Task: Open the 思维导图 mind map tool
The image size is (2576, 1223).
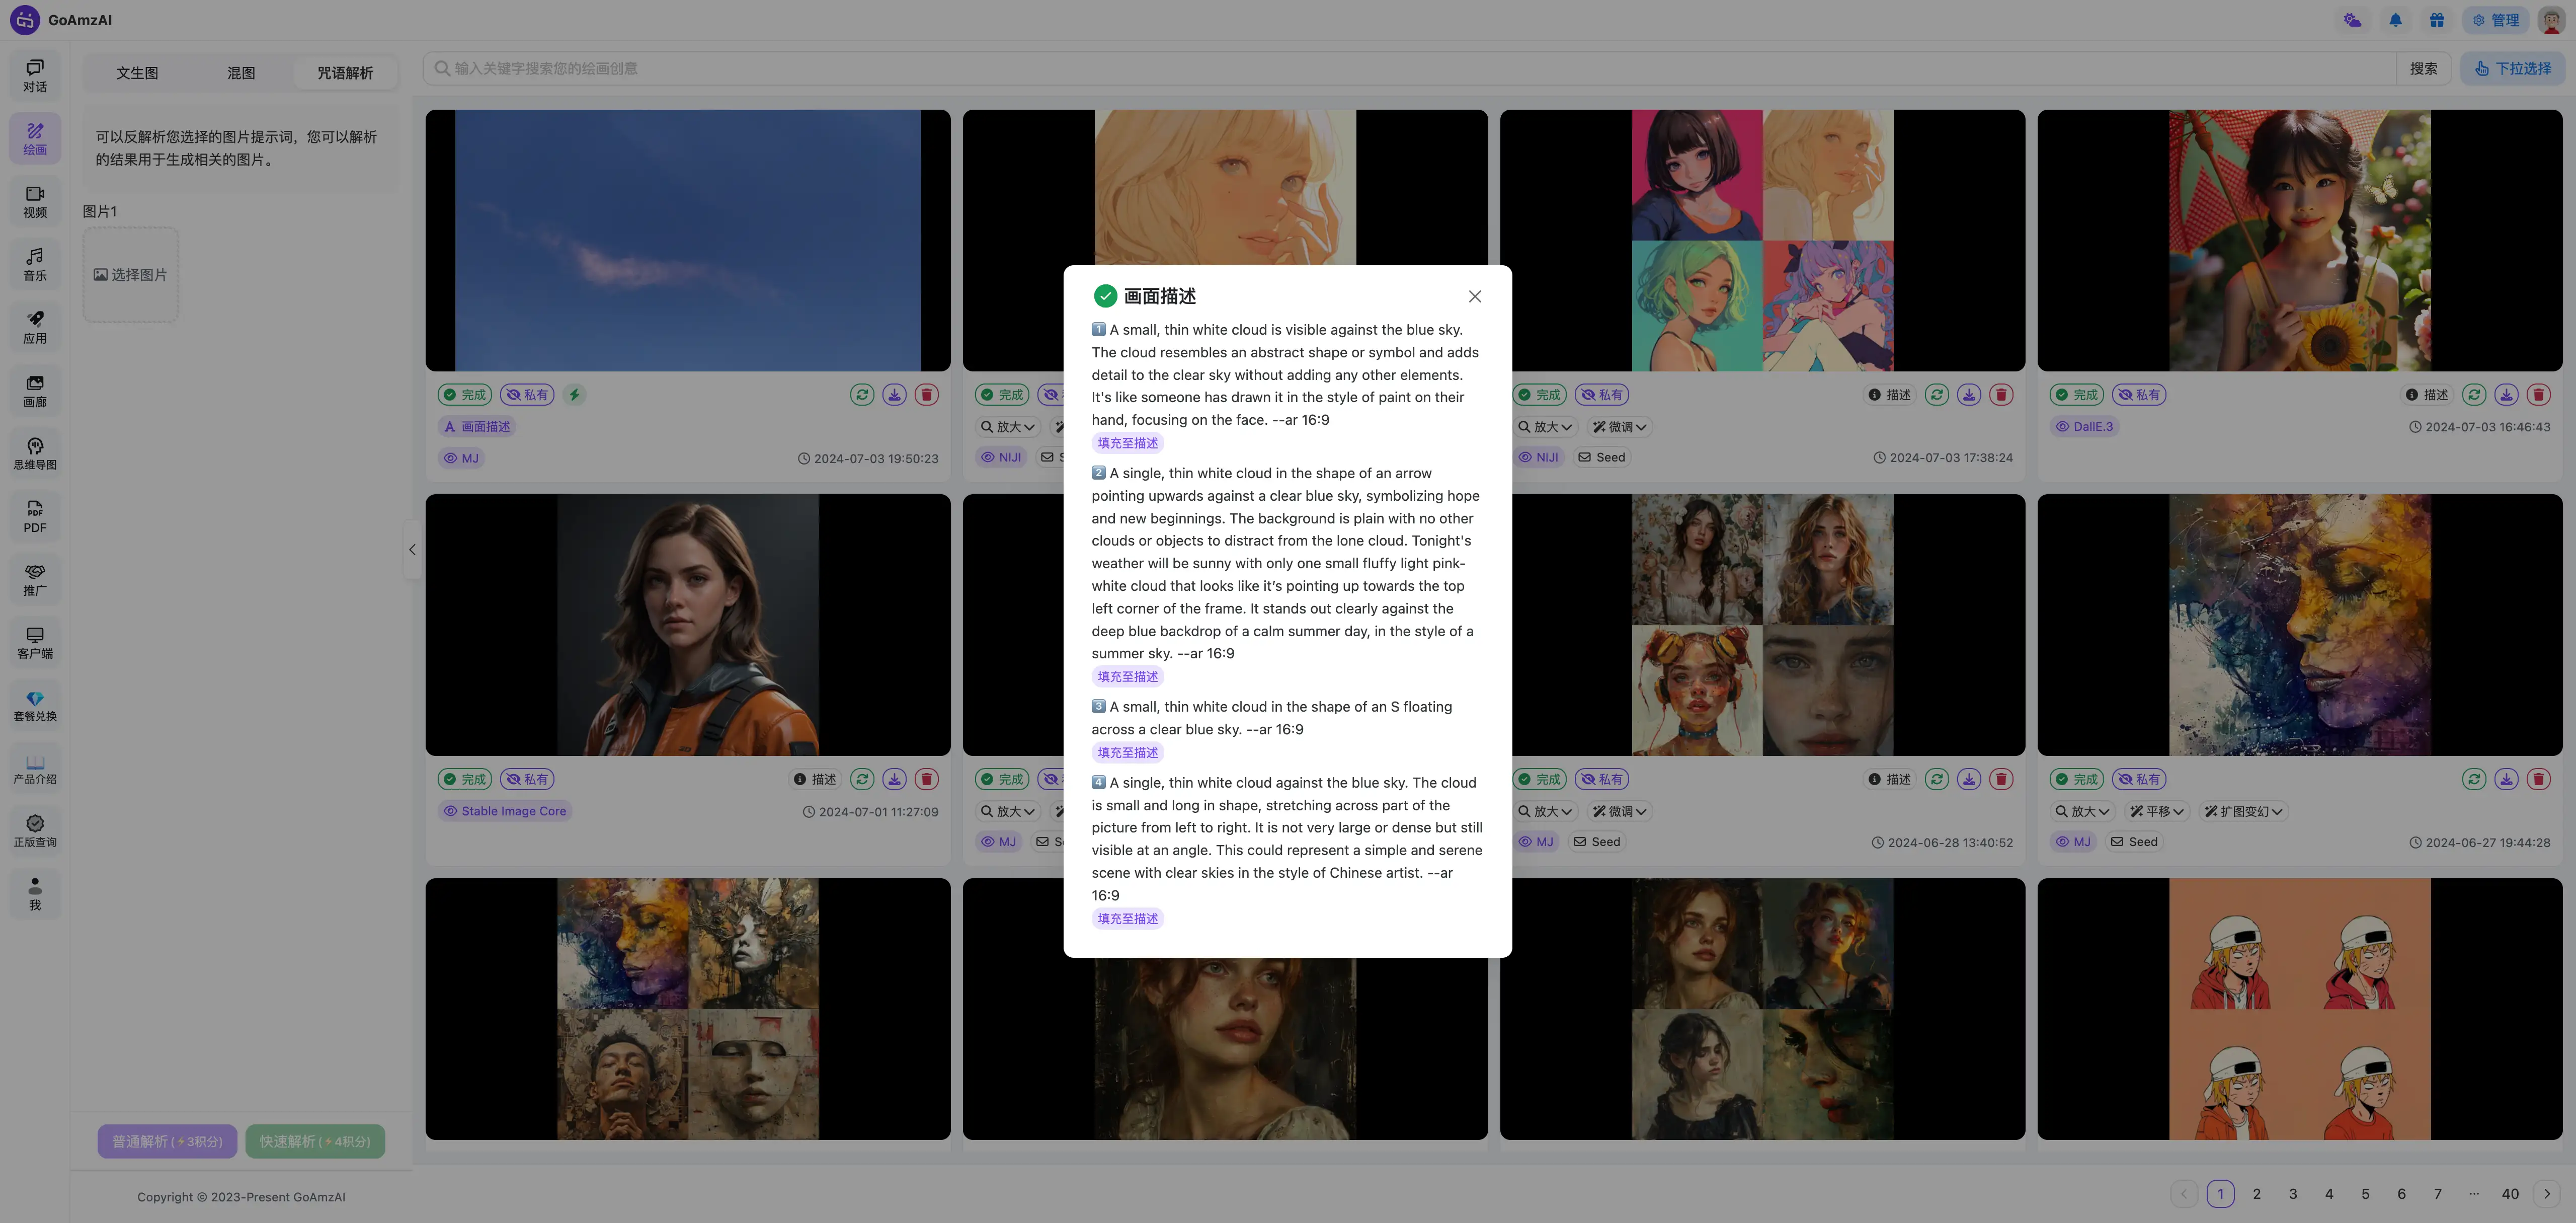Action: tap(35, 453)
